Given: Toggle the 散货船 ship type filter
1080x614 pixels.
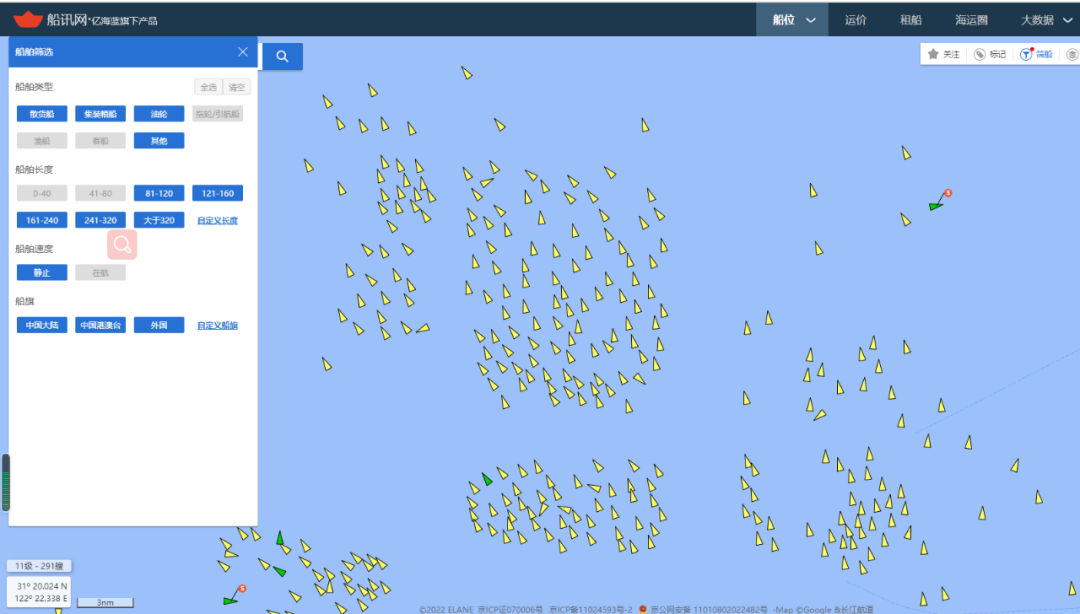Looking at the screenshot, I should (42, 114).
